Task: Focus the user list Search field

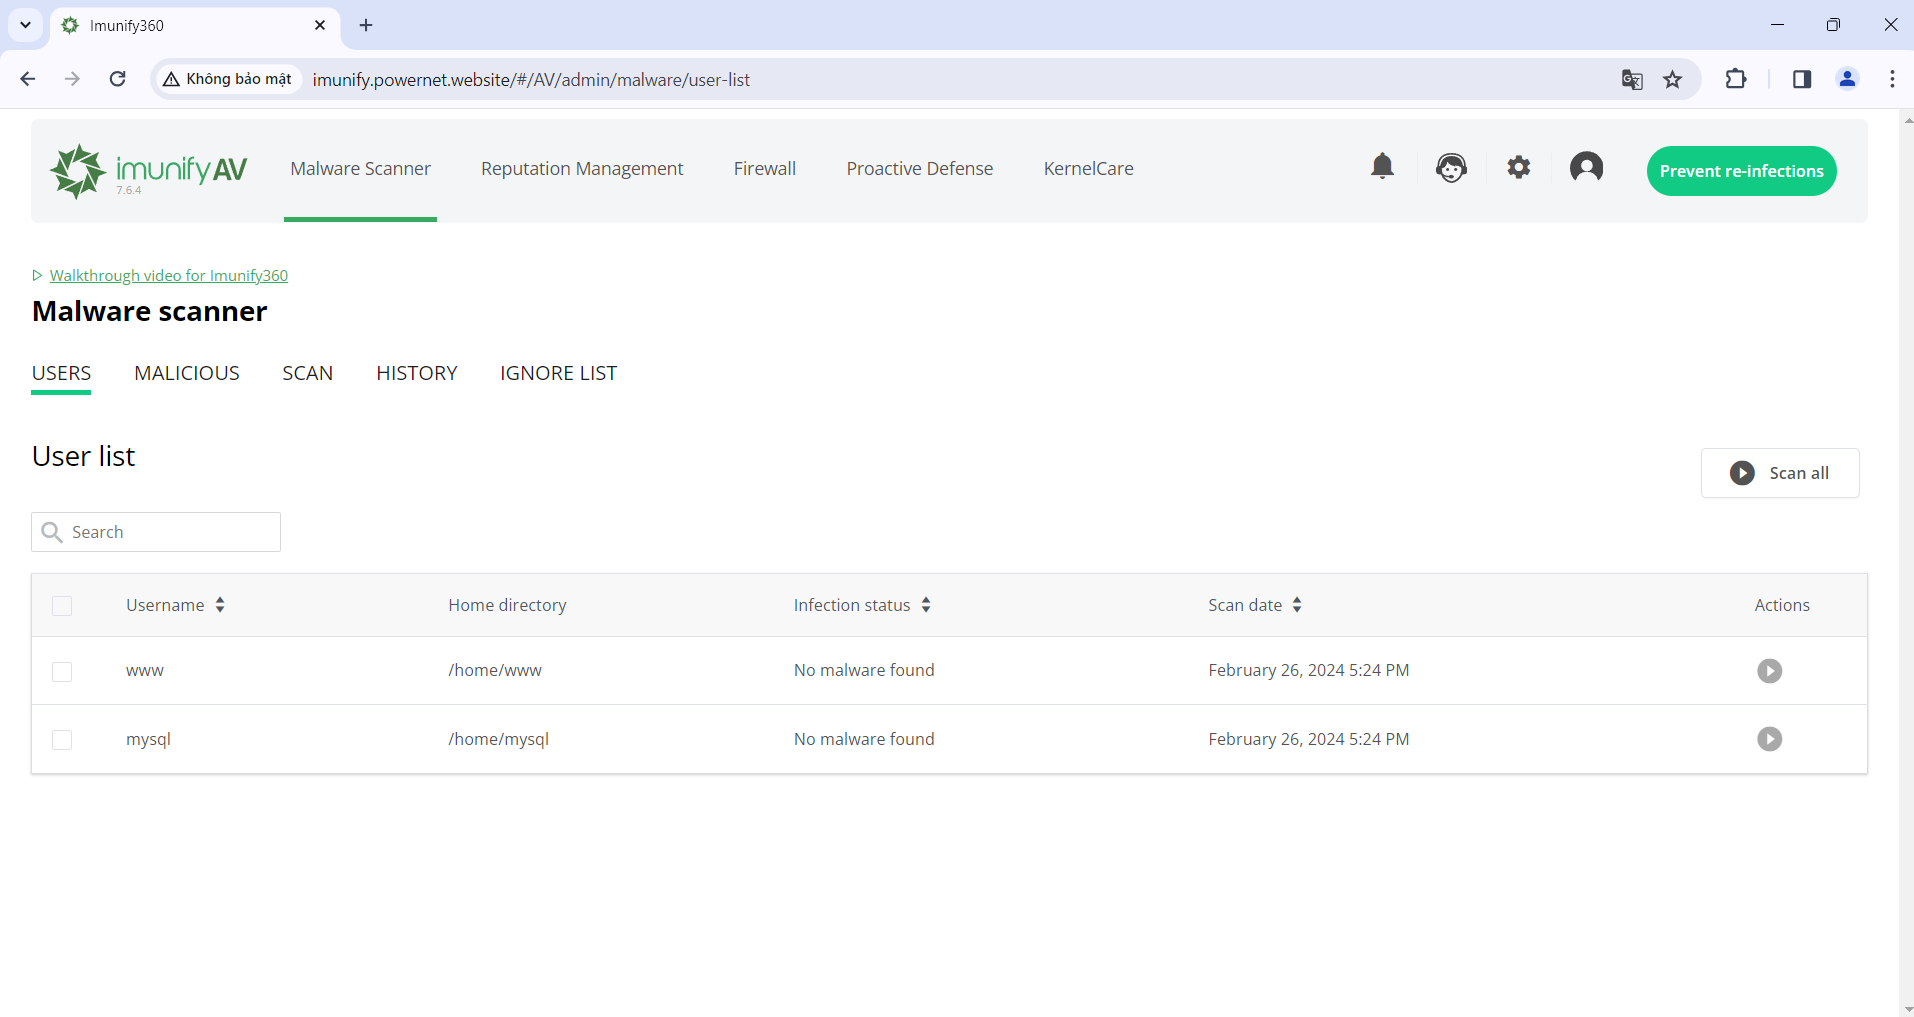Action: (170, 532)
